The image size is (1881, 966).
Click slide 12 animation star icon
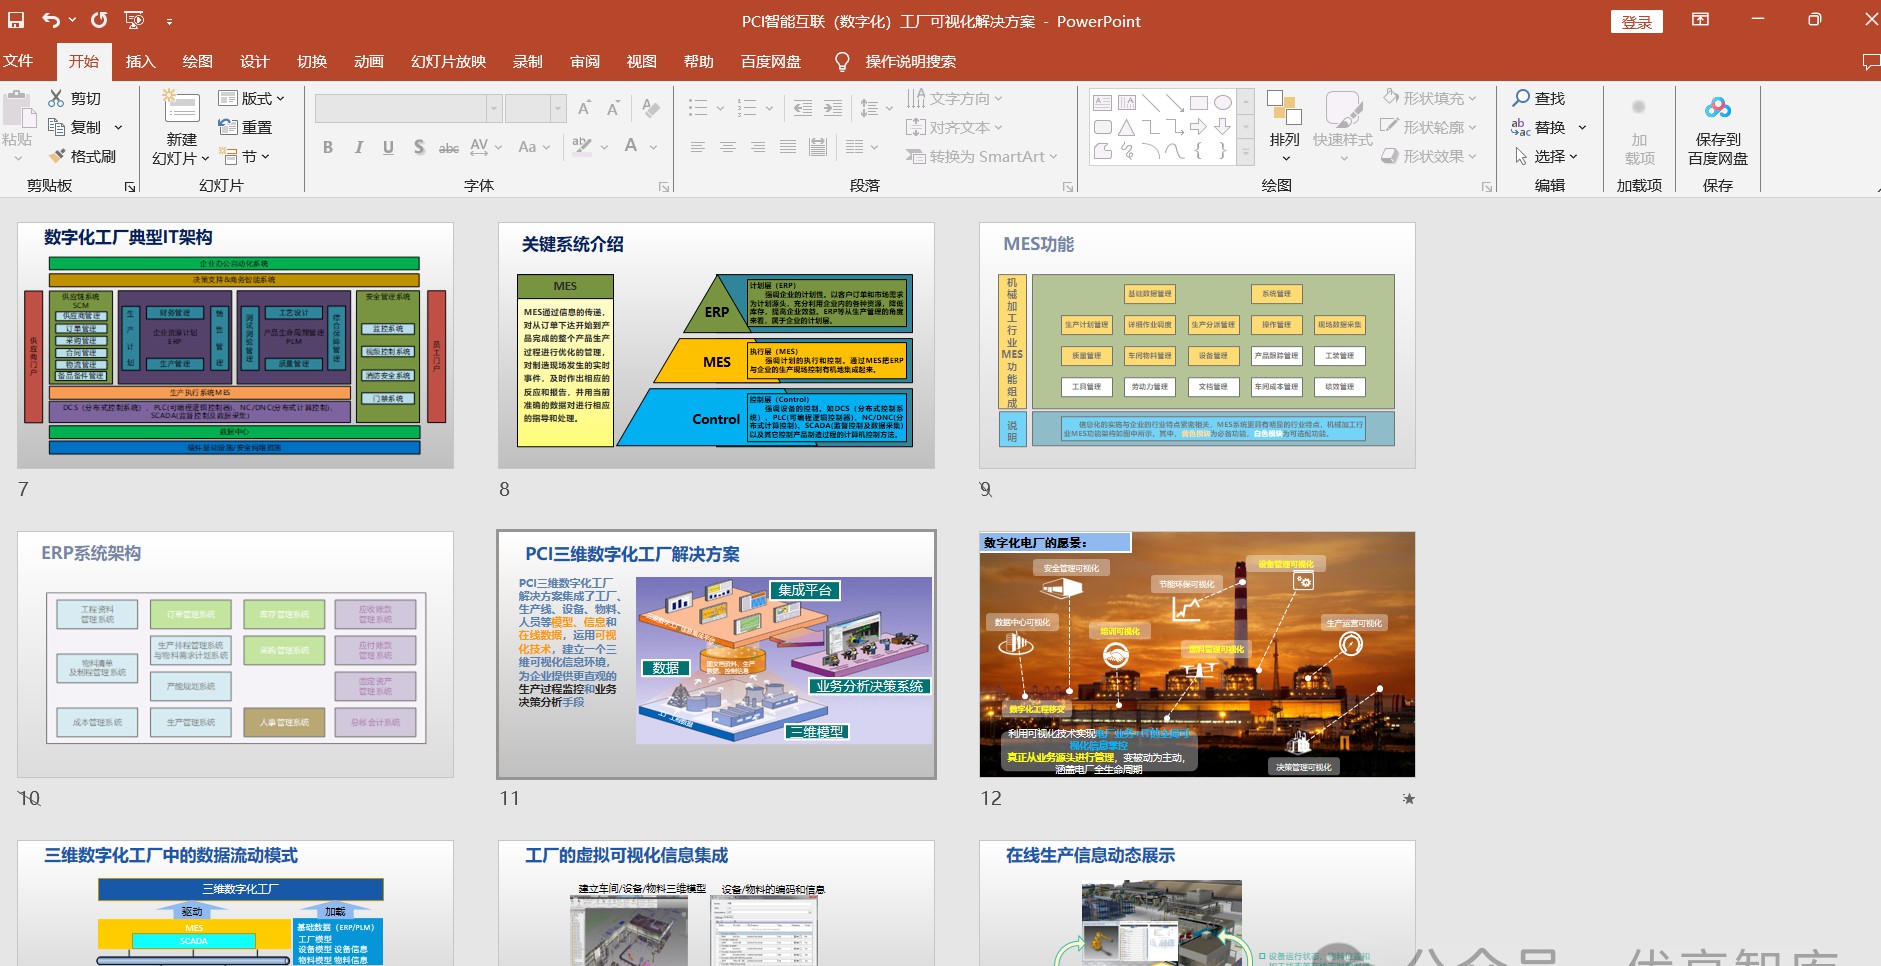pyautogui.click(x=1408, y=798)
